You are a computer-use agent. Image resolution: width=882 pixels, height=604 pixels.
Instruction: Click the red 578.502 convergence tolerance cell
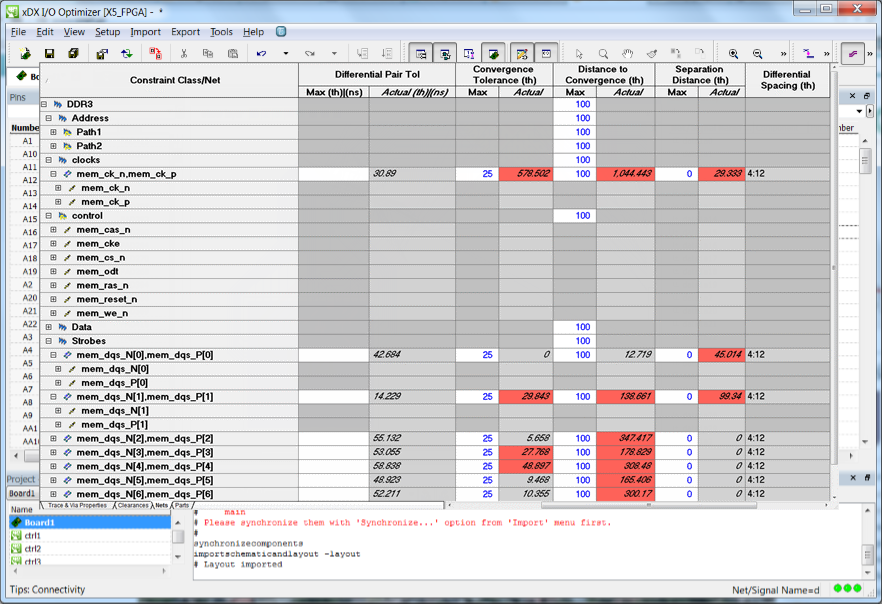[525, 174]
